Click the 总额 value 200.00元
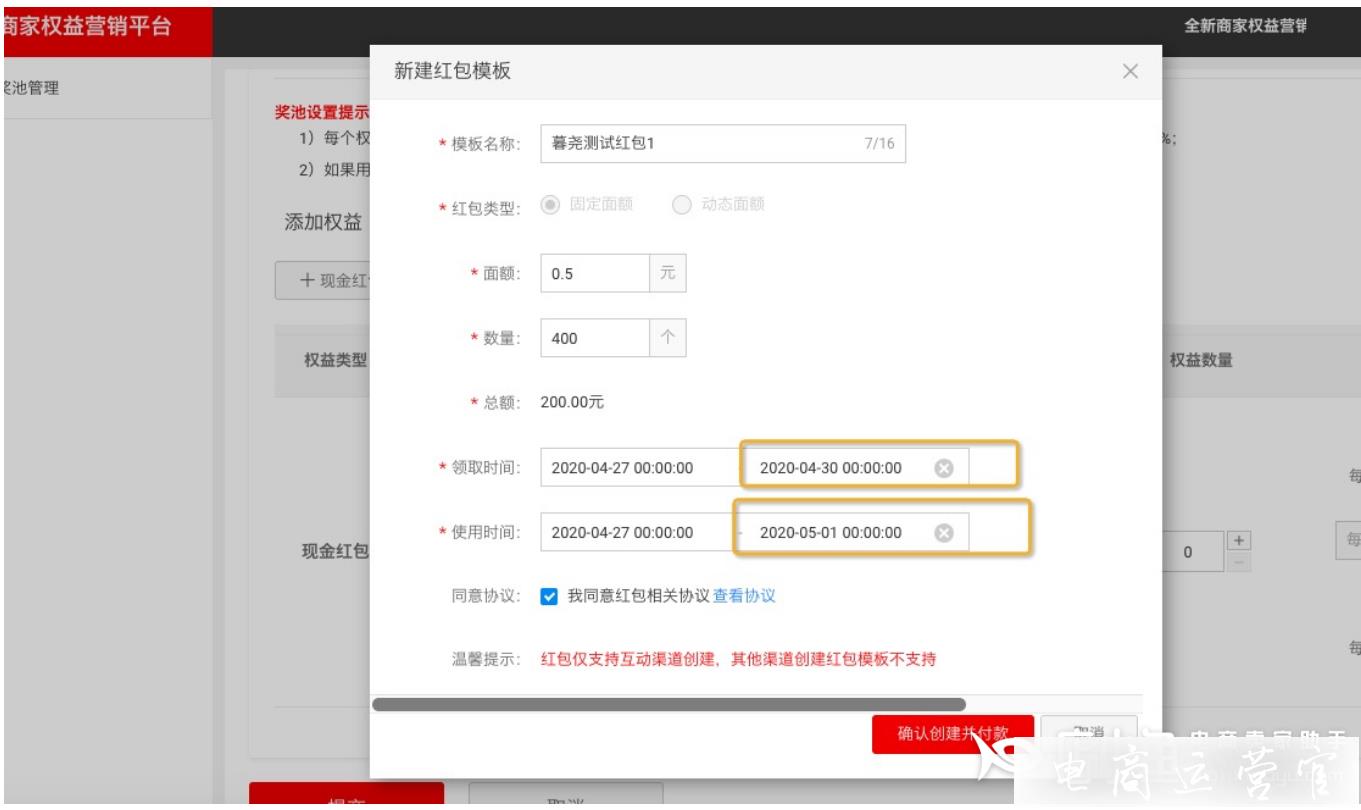 click(572, 403)
